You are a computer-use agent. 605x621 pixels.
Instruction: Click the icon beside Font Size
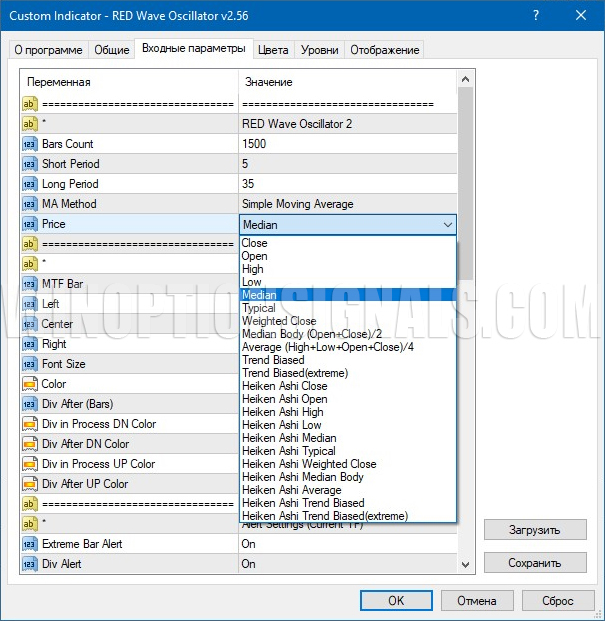pyautogui.click(x=29, y=364)
